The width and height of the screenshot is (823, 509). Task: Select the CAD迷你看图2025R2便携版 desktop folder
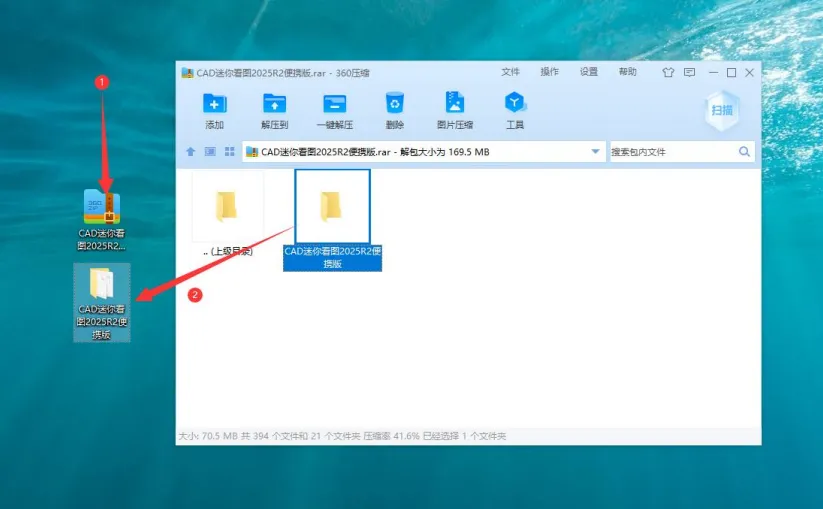click(x=102, y=303)
